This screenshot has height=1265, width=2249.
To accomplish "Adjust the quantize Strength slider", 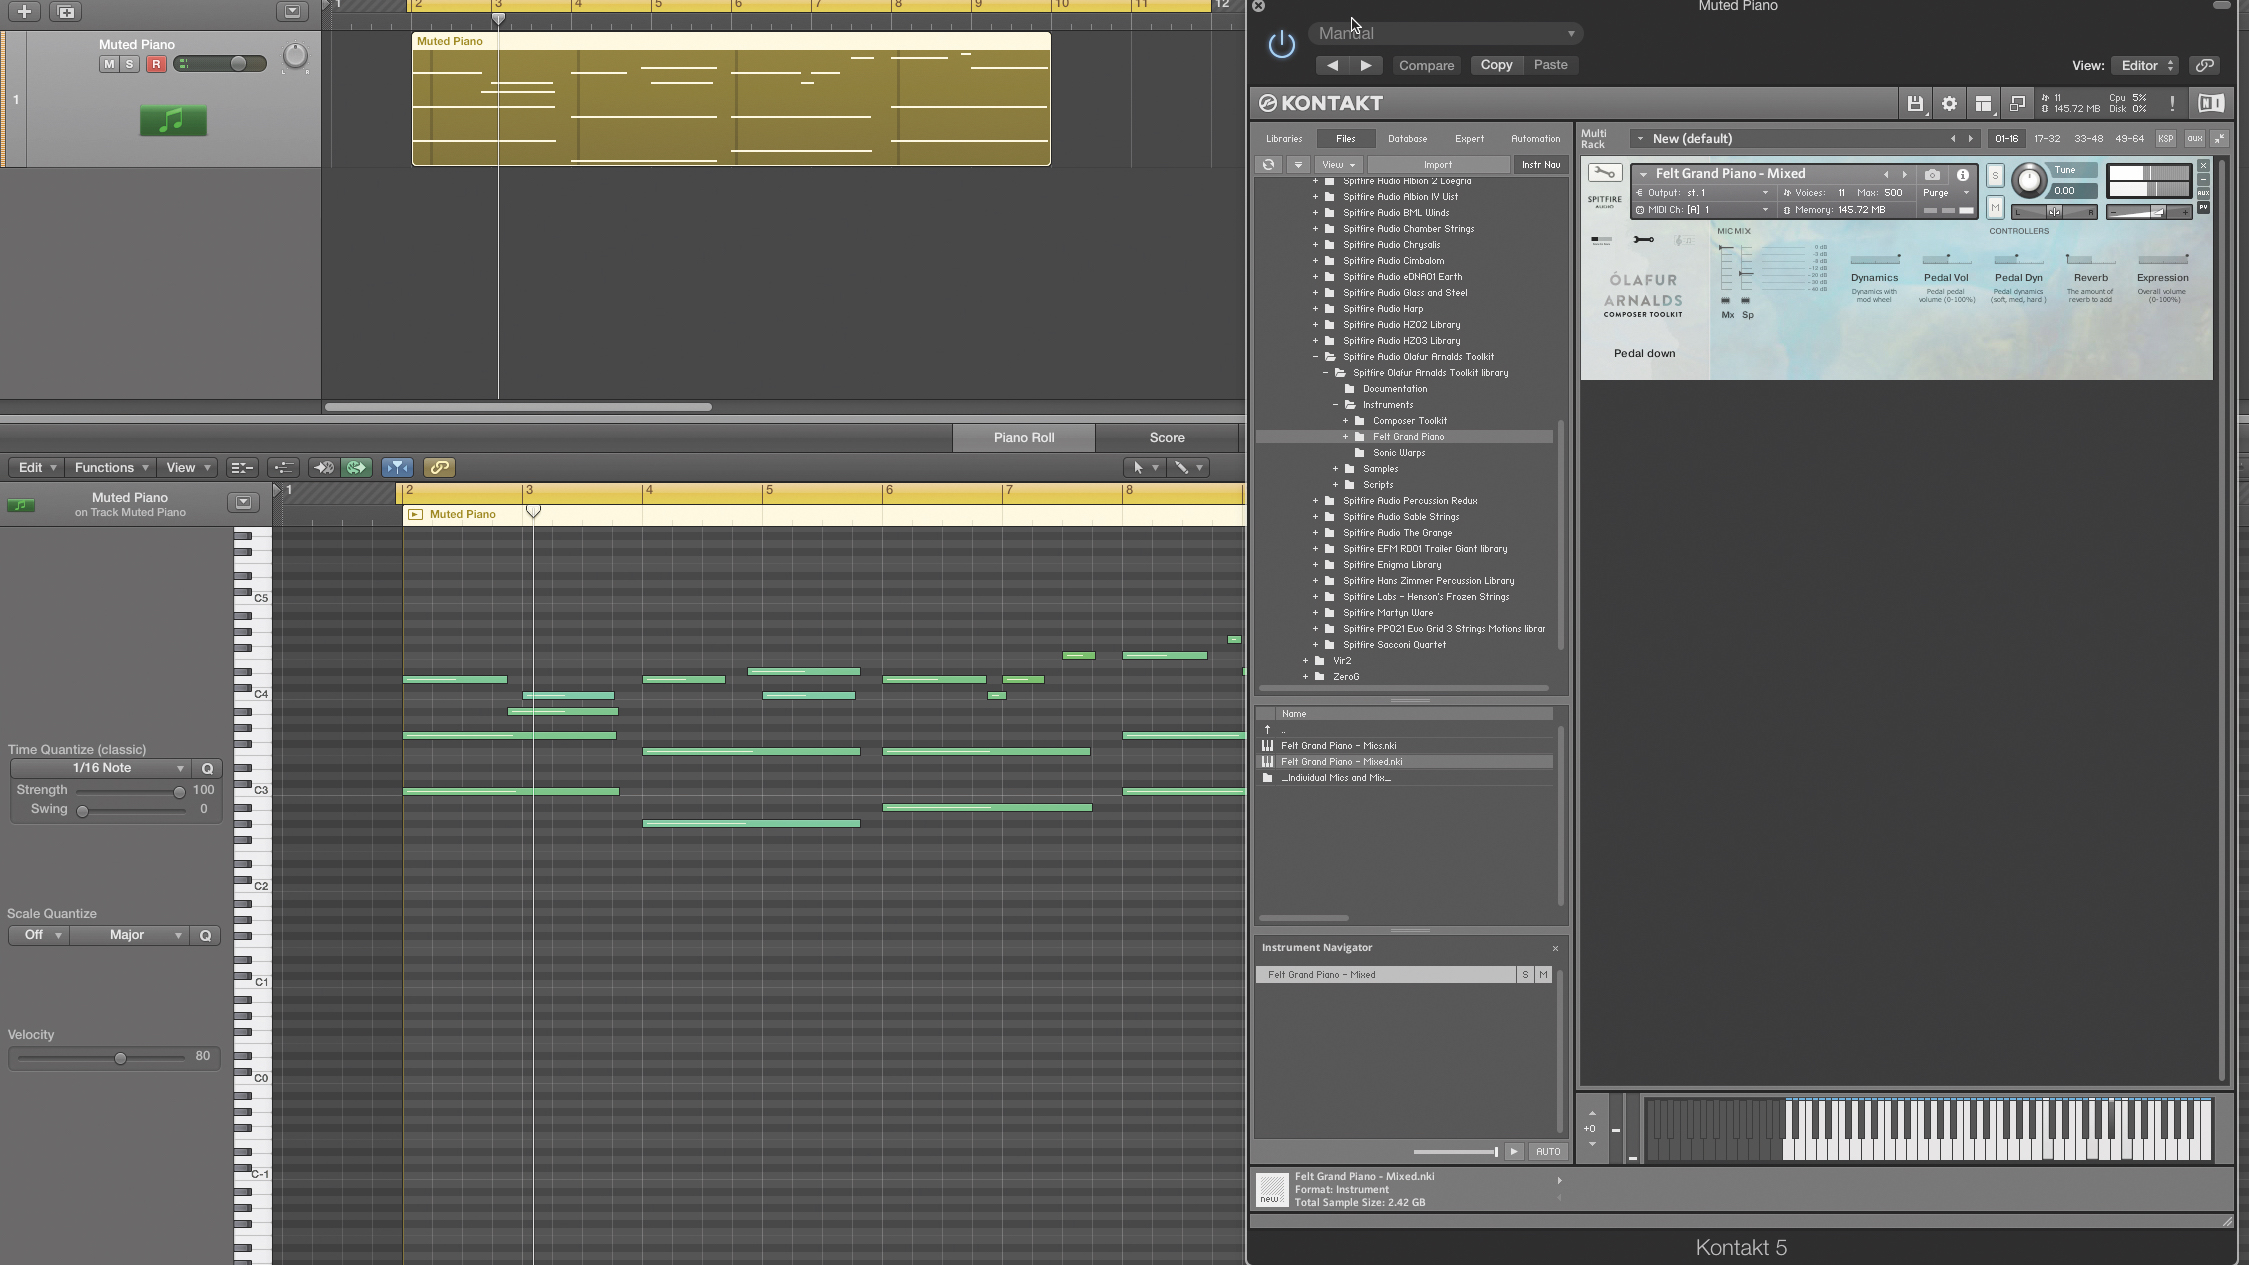I will pos(179,792).
